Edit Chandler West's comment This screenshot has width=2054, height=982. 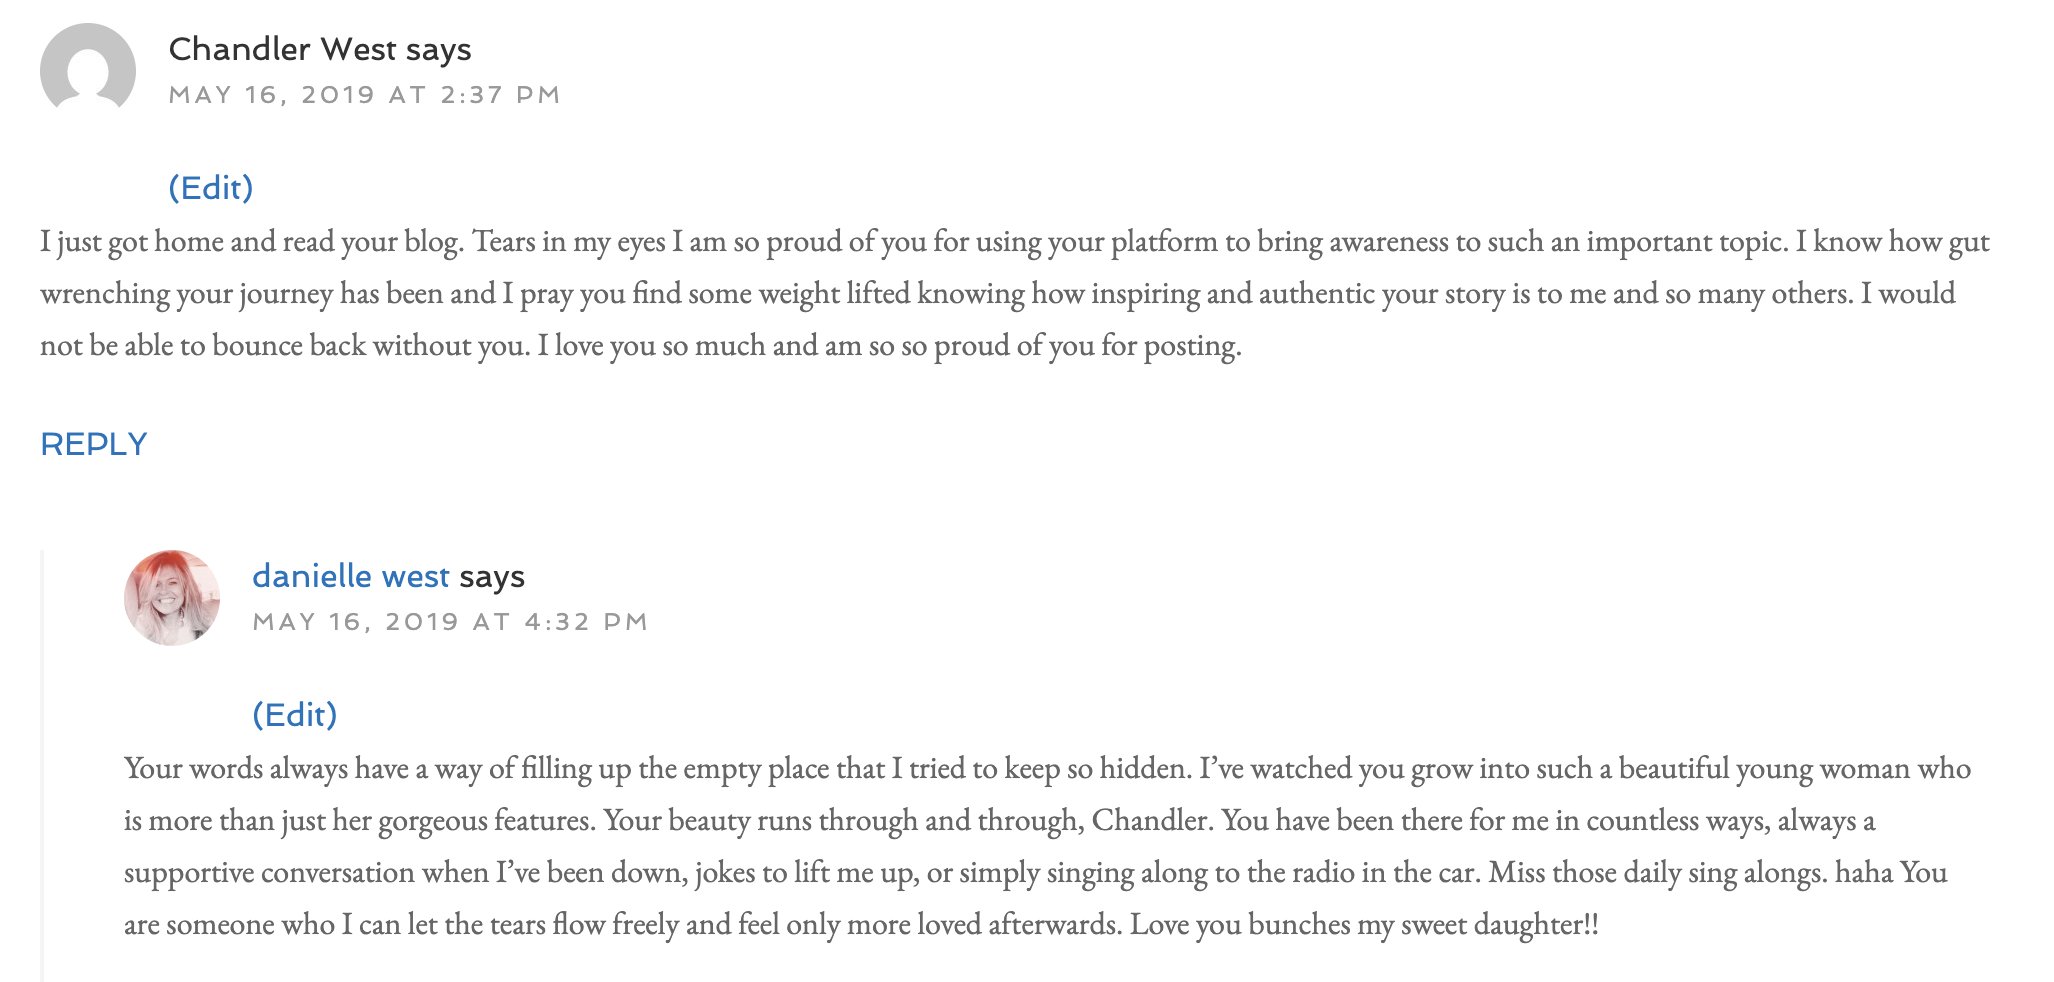[210, 188]
